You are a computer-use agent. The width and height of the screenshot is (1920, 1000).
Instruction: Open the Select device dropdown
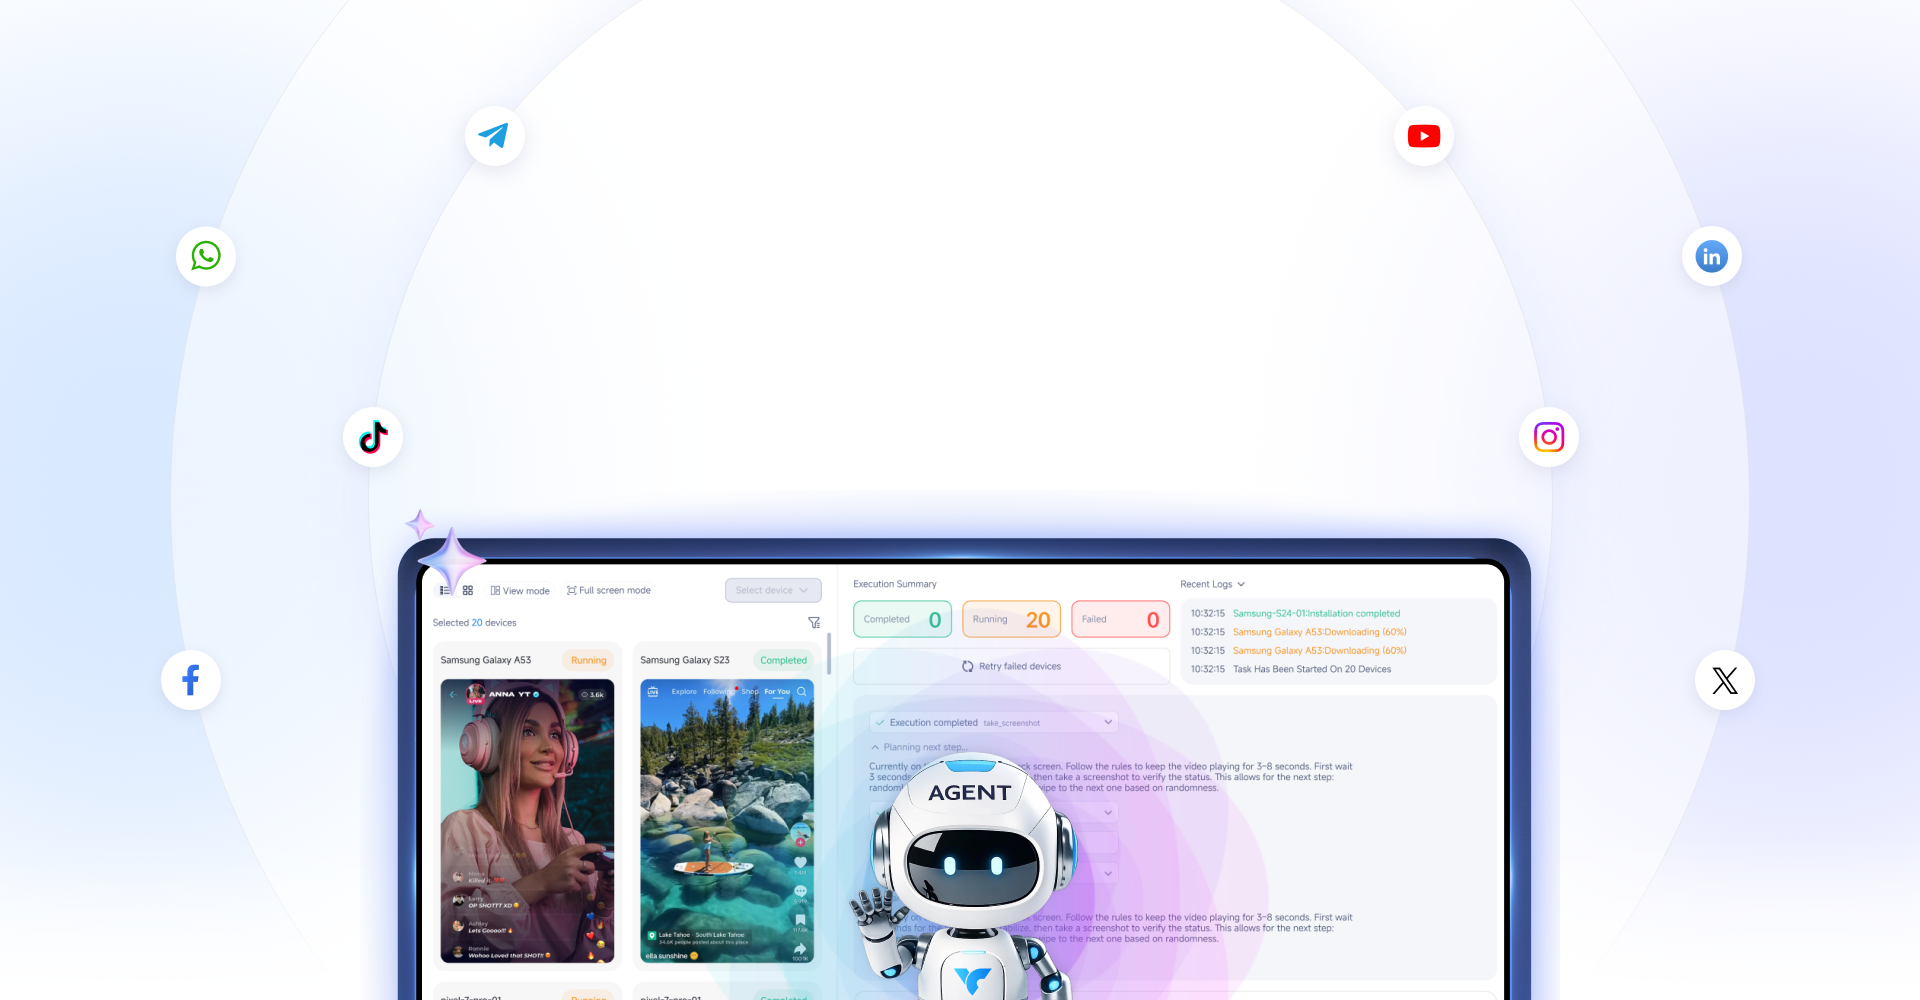tap(772, 591)
